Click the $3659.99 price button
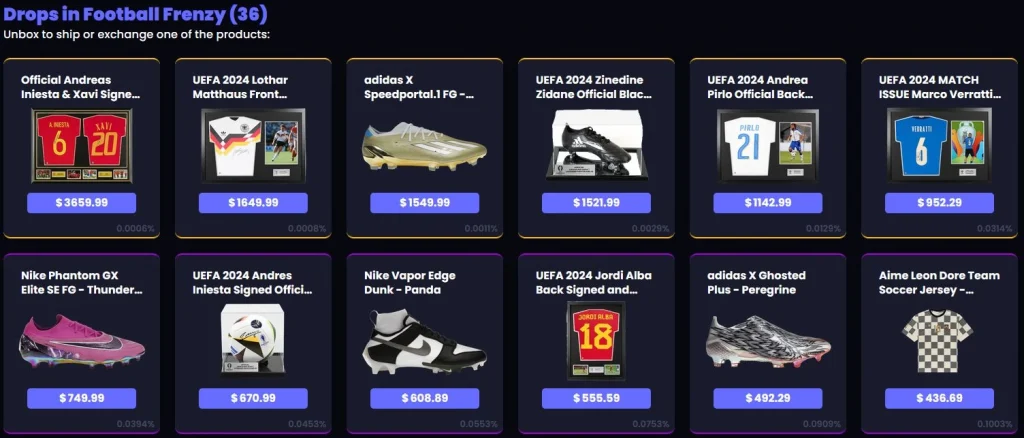Viewport: 1024px width, 438px height. (82, 203)
